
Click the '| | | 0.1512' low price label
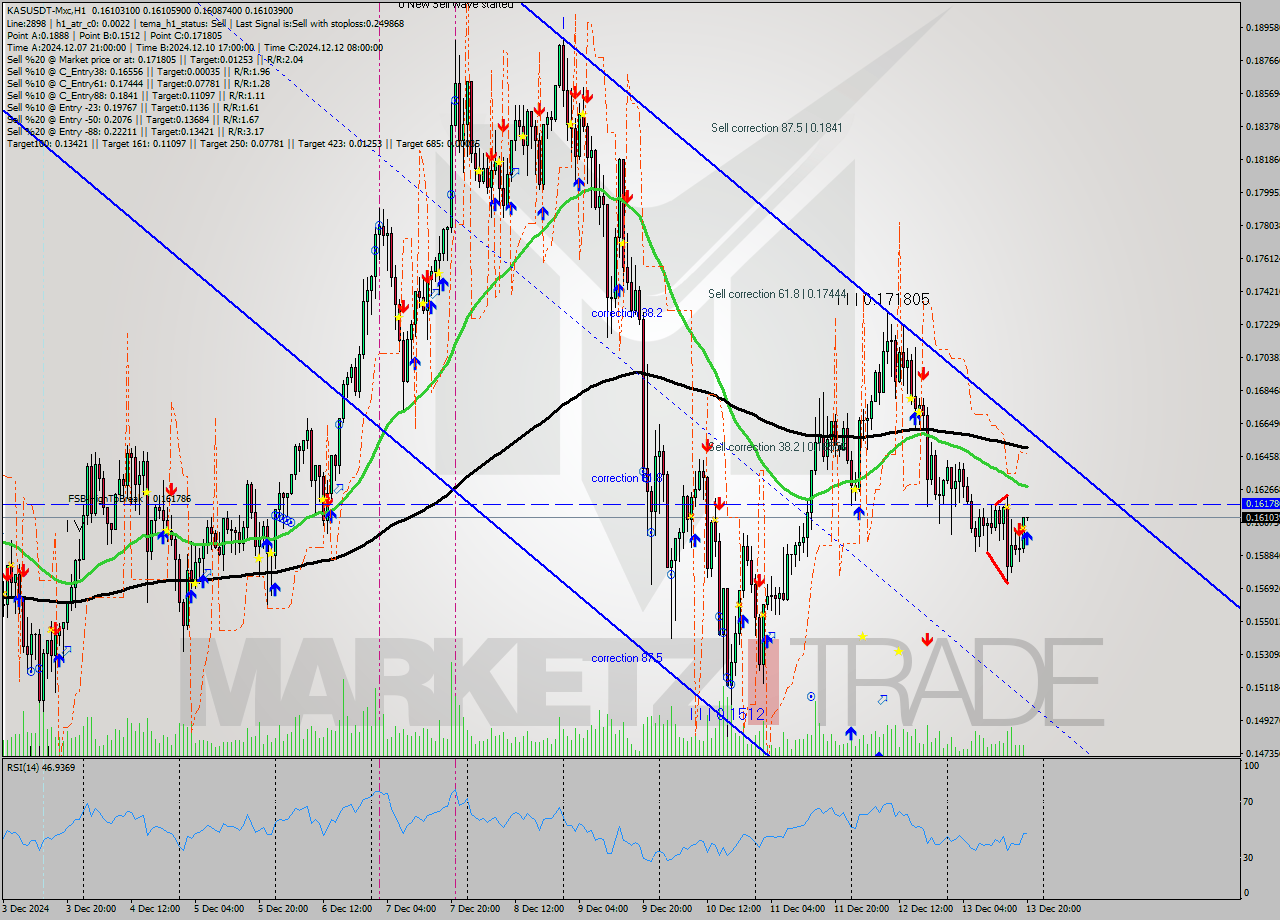[x=729, y=714]
